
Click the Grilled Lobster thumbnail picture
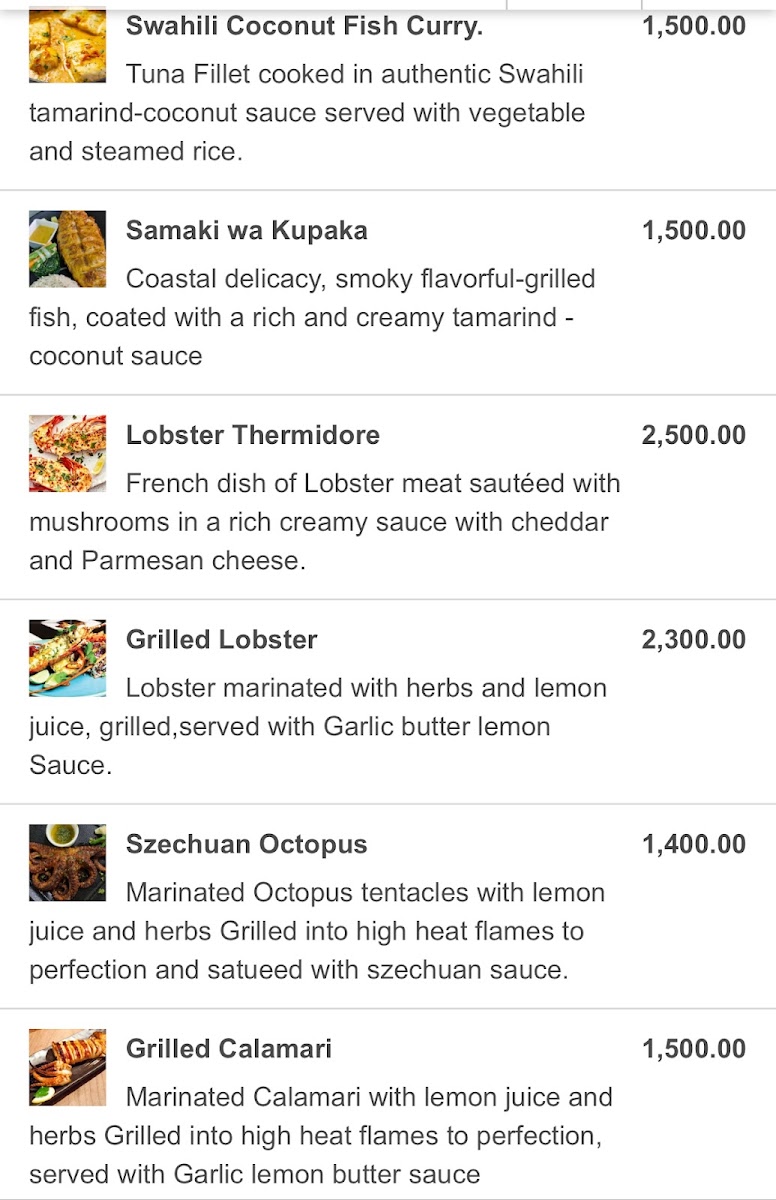pos(67,658)
